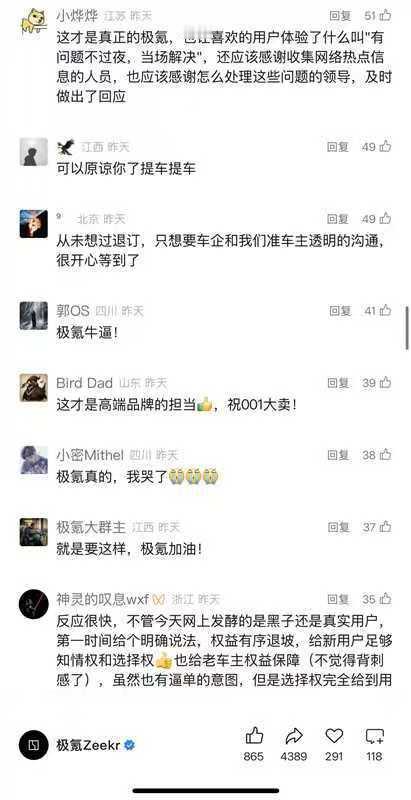The height and width of the screenshot is (800, 411).
Task: Click the comment list scrollbar
Action: [x=407, y=328]
